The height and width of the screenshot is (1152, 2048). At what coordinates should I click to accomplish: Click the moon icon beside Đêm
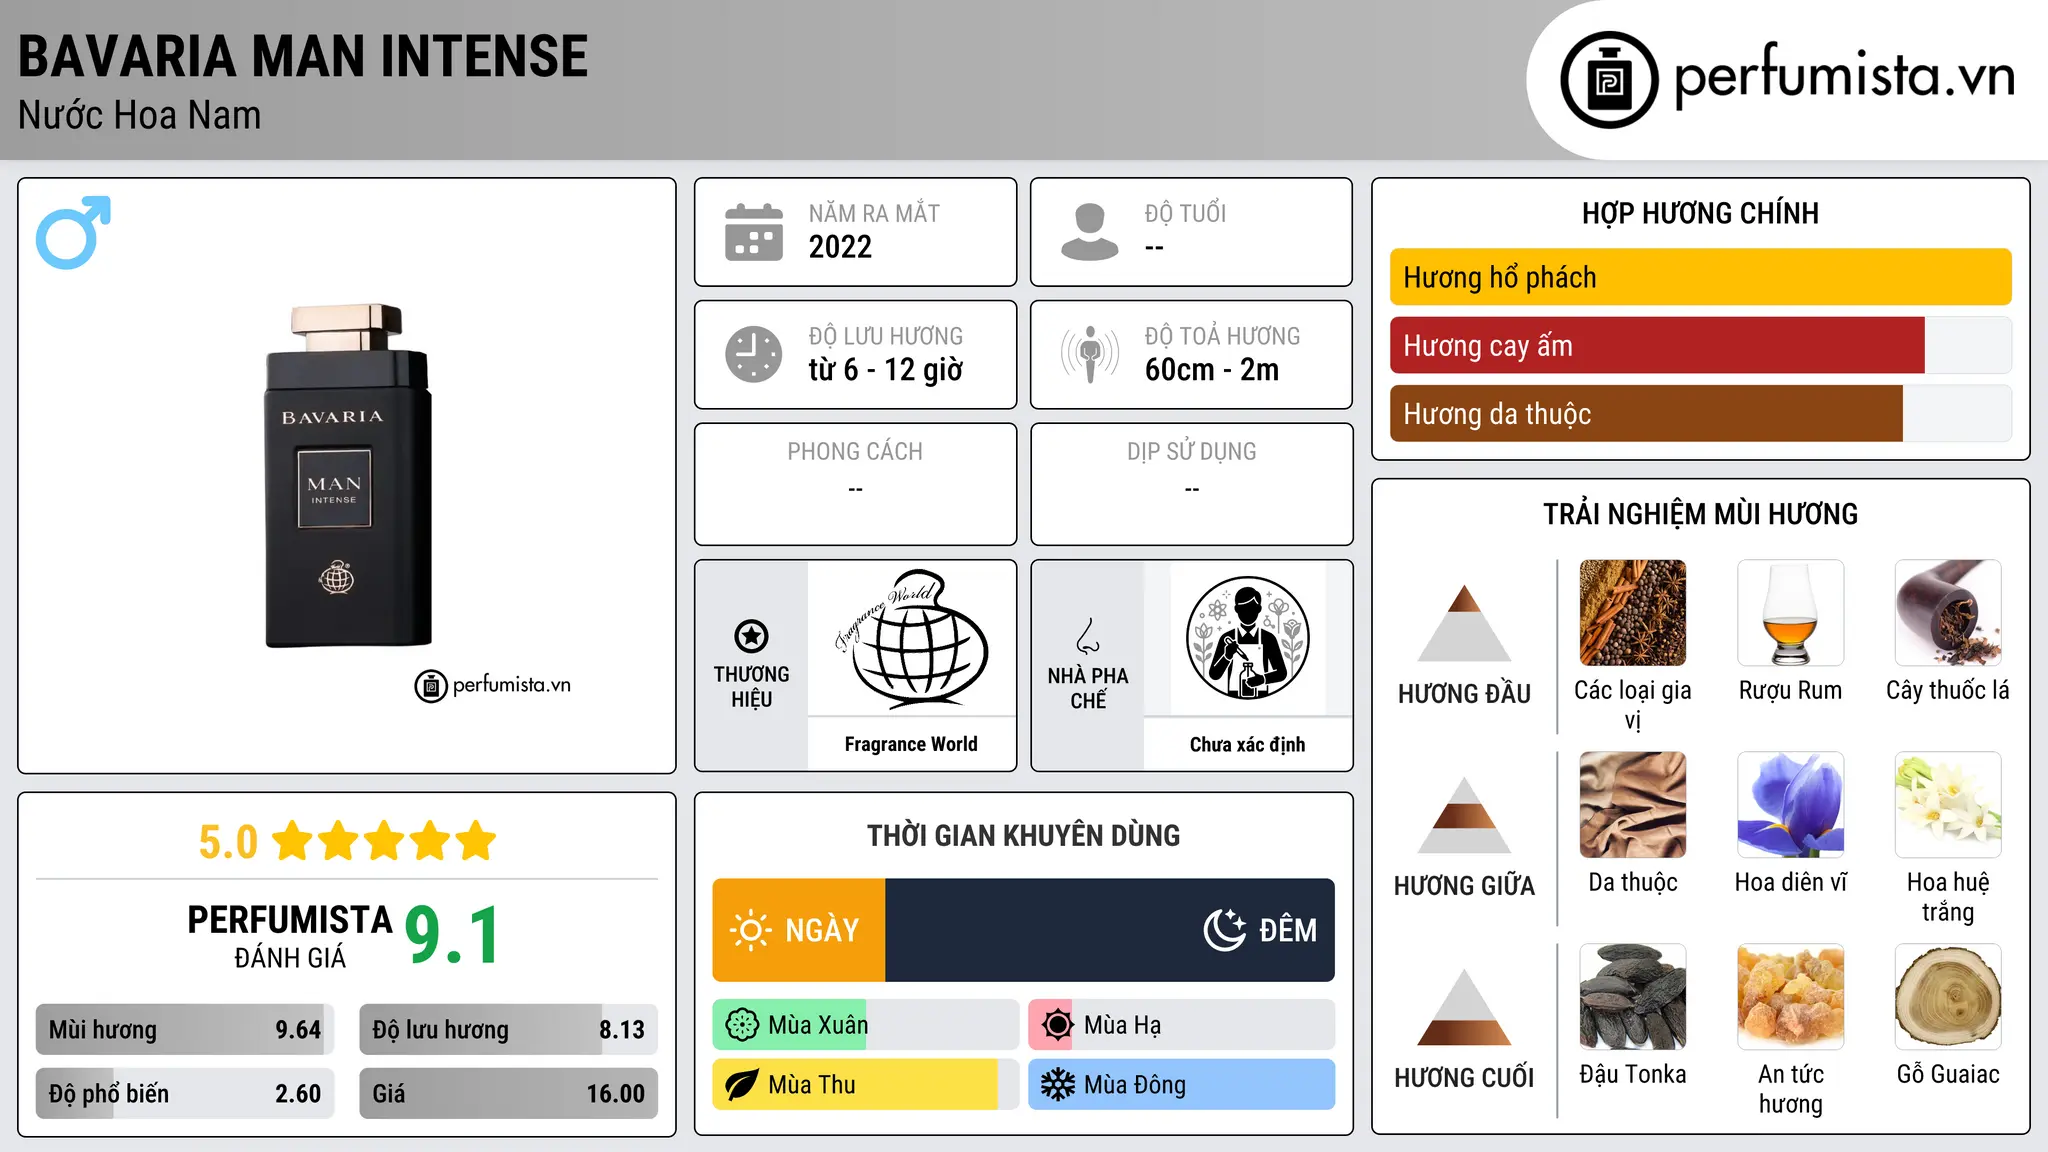[x=1224, y=930]
